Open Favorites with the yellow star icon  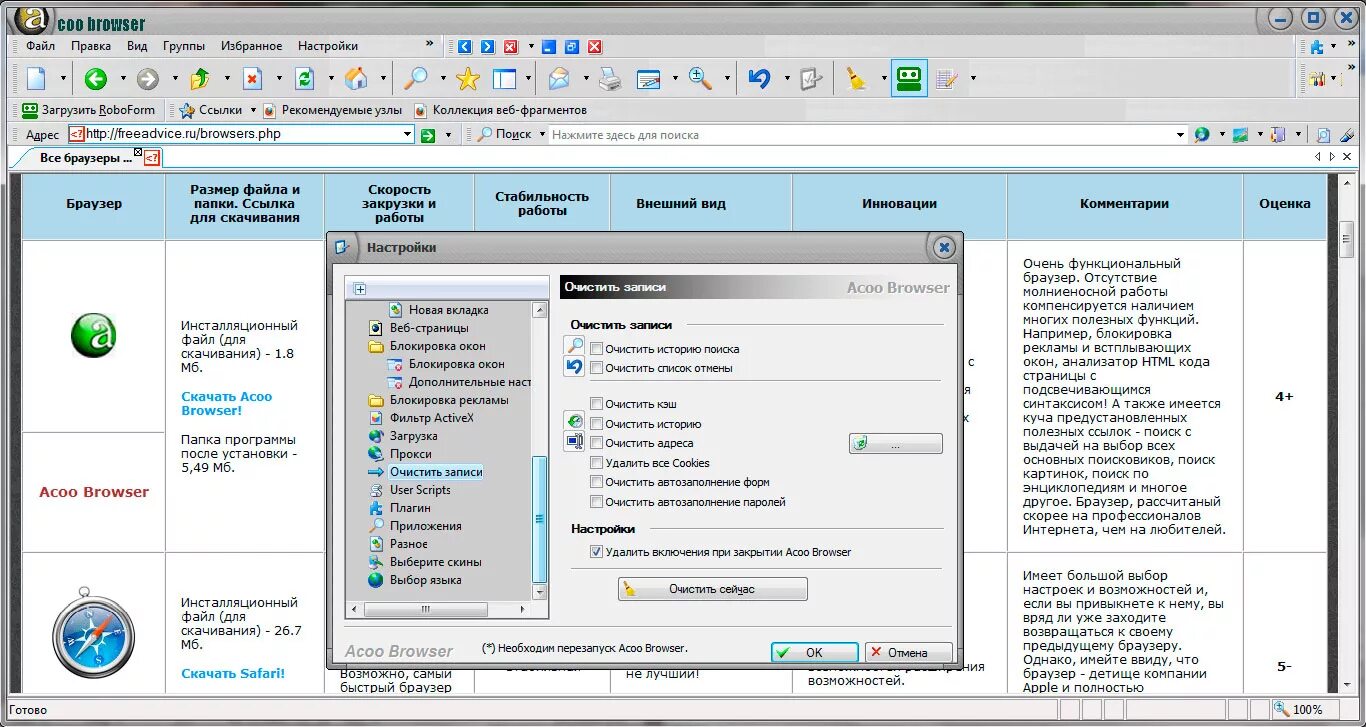[468, 79]
